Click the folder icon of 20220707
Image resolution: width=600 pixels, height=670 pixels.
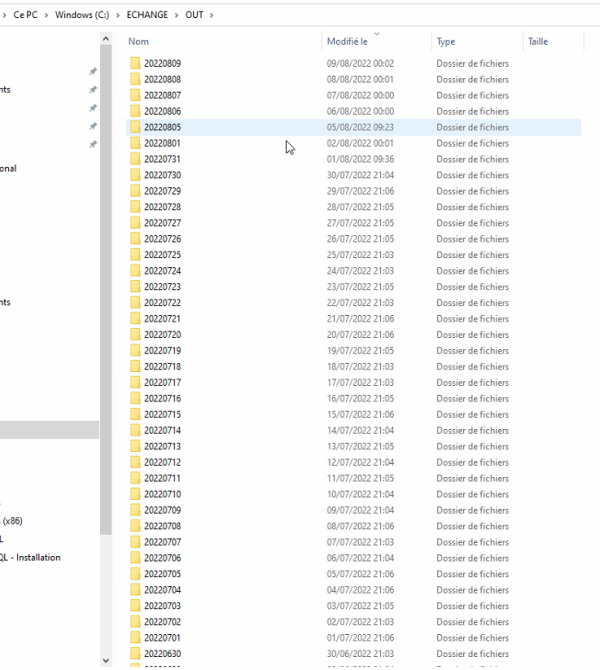pyautogui.click(x=135, y=542)
